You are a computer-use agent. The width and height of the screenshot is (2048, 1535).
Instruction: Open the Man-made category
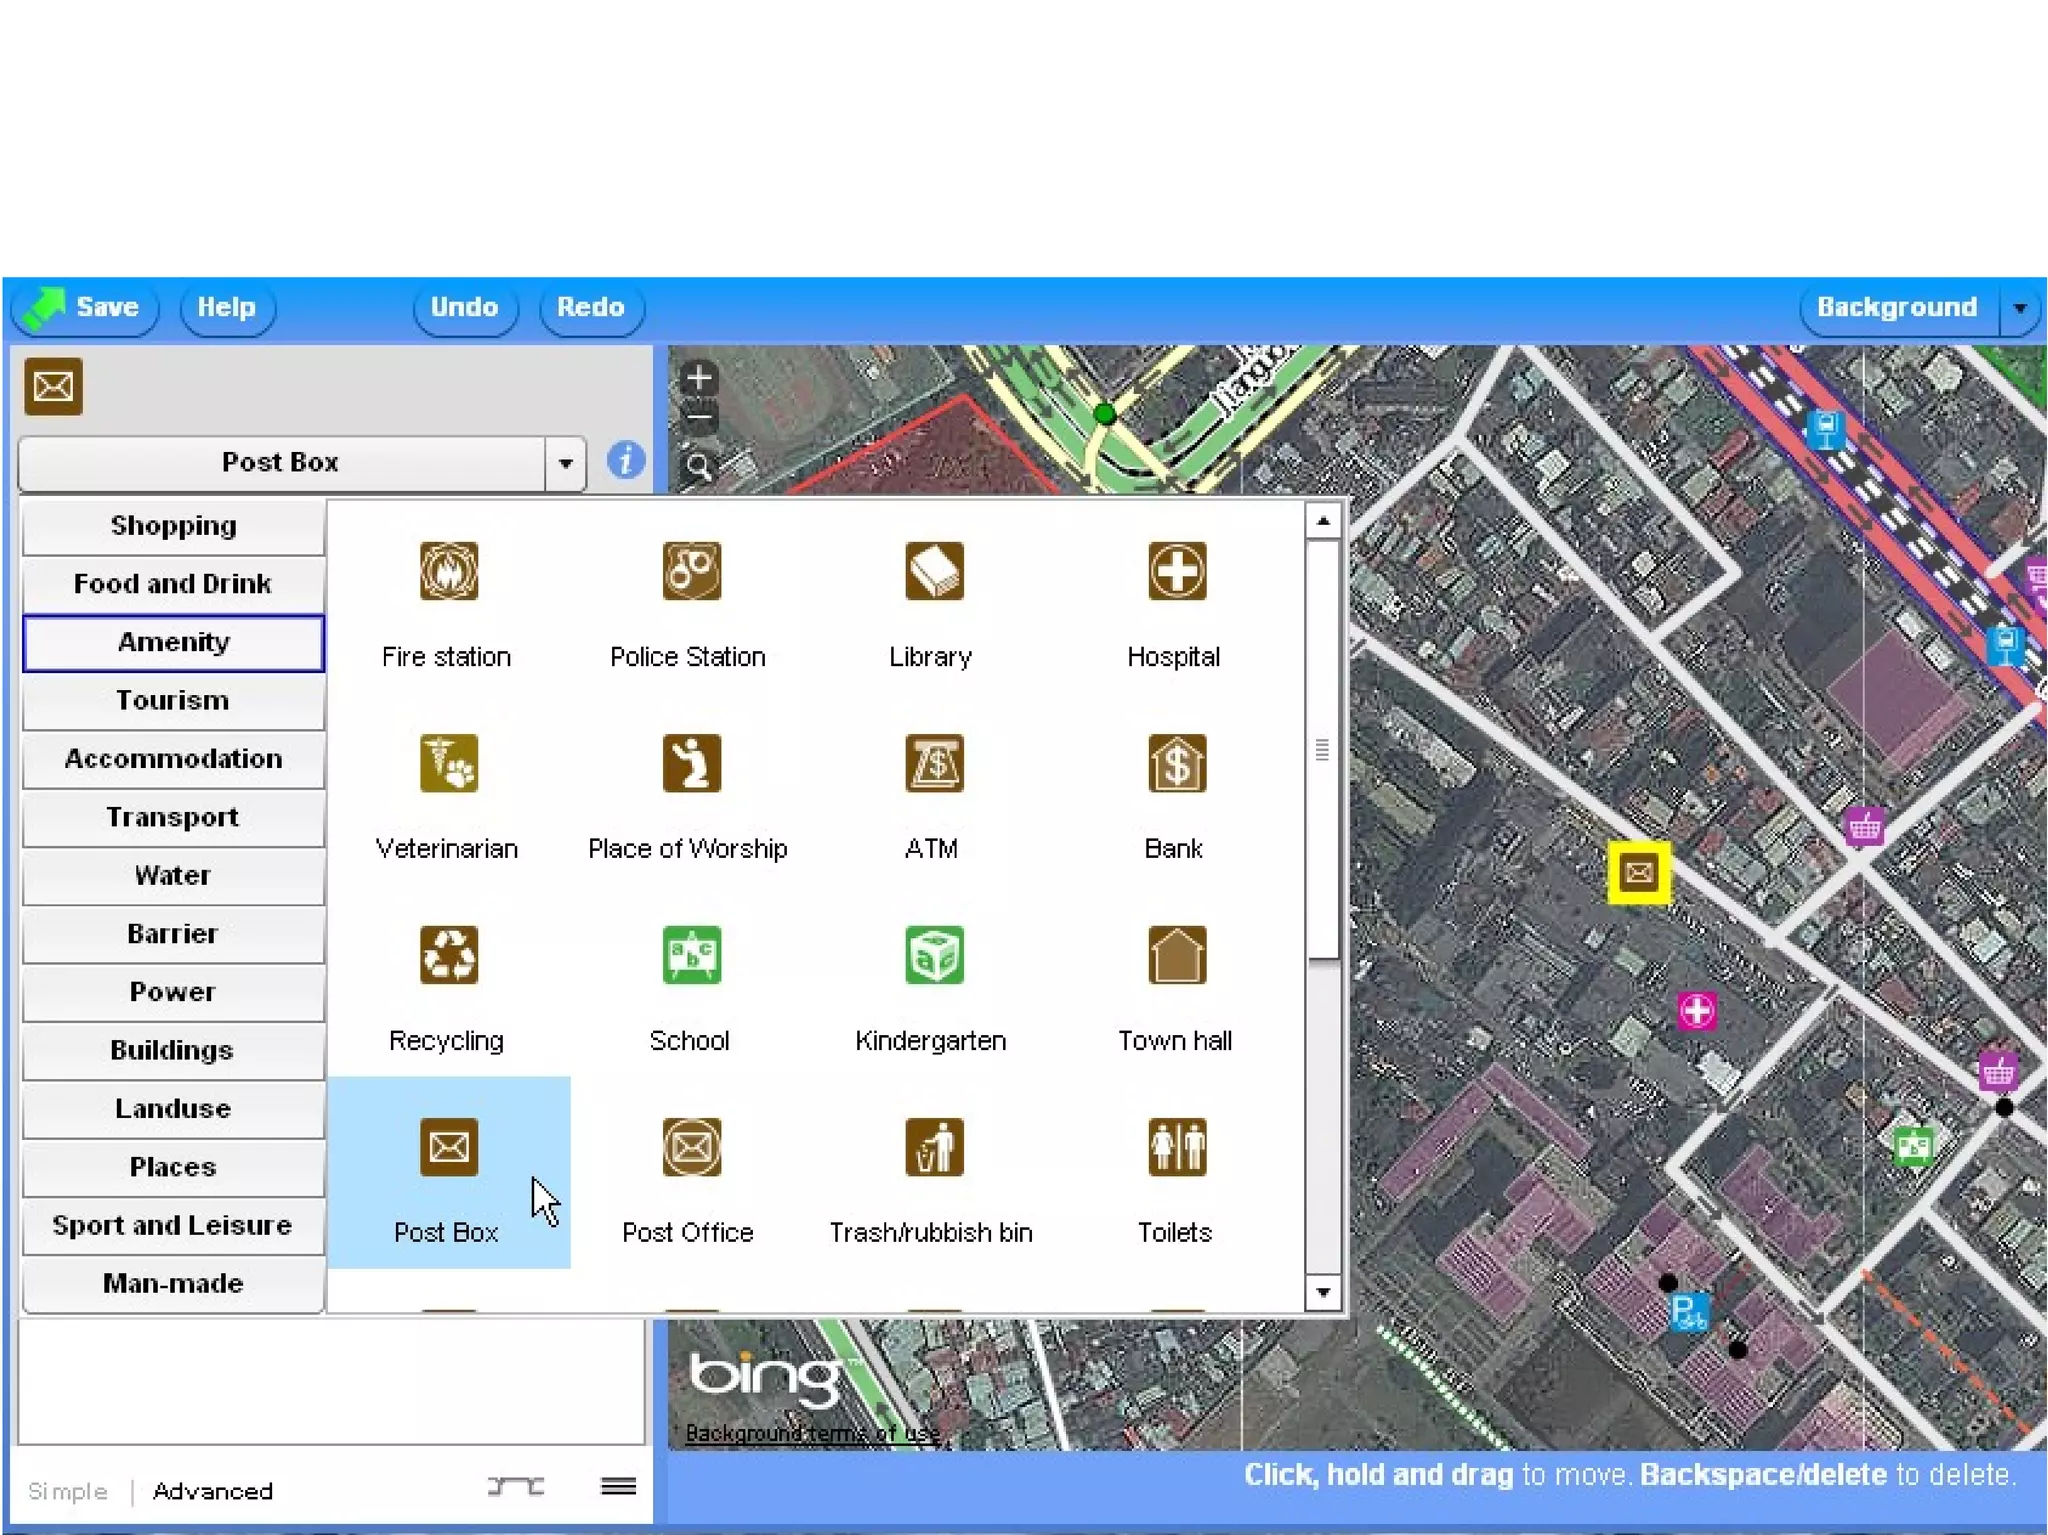pyautogui.click(x=173, y=1284)
